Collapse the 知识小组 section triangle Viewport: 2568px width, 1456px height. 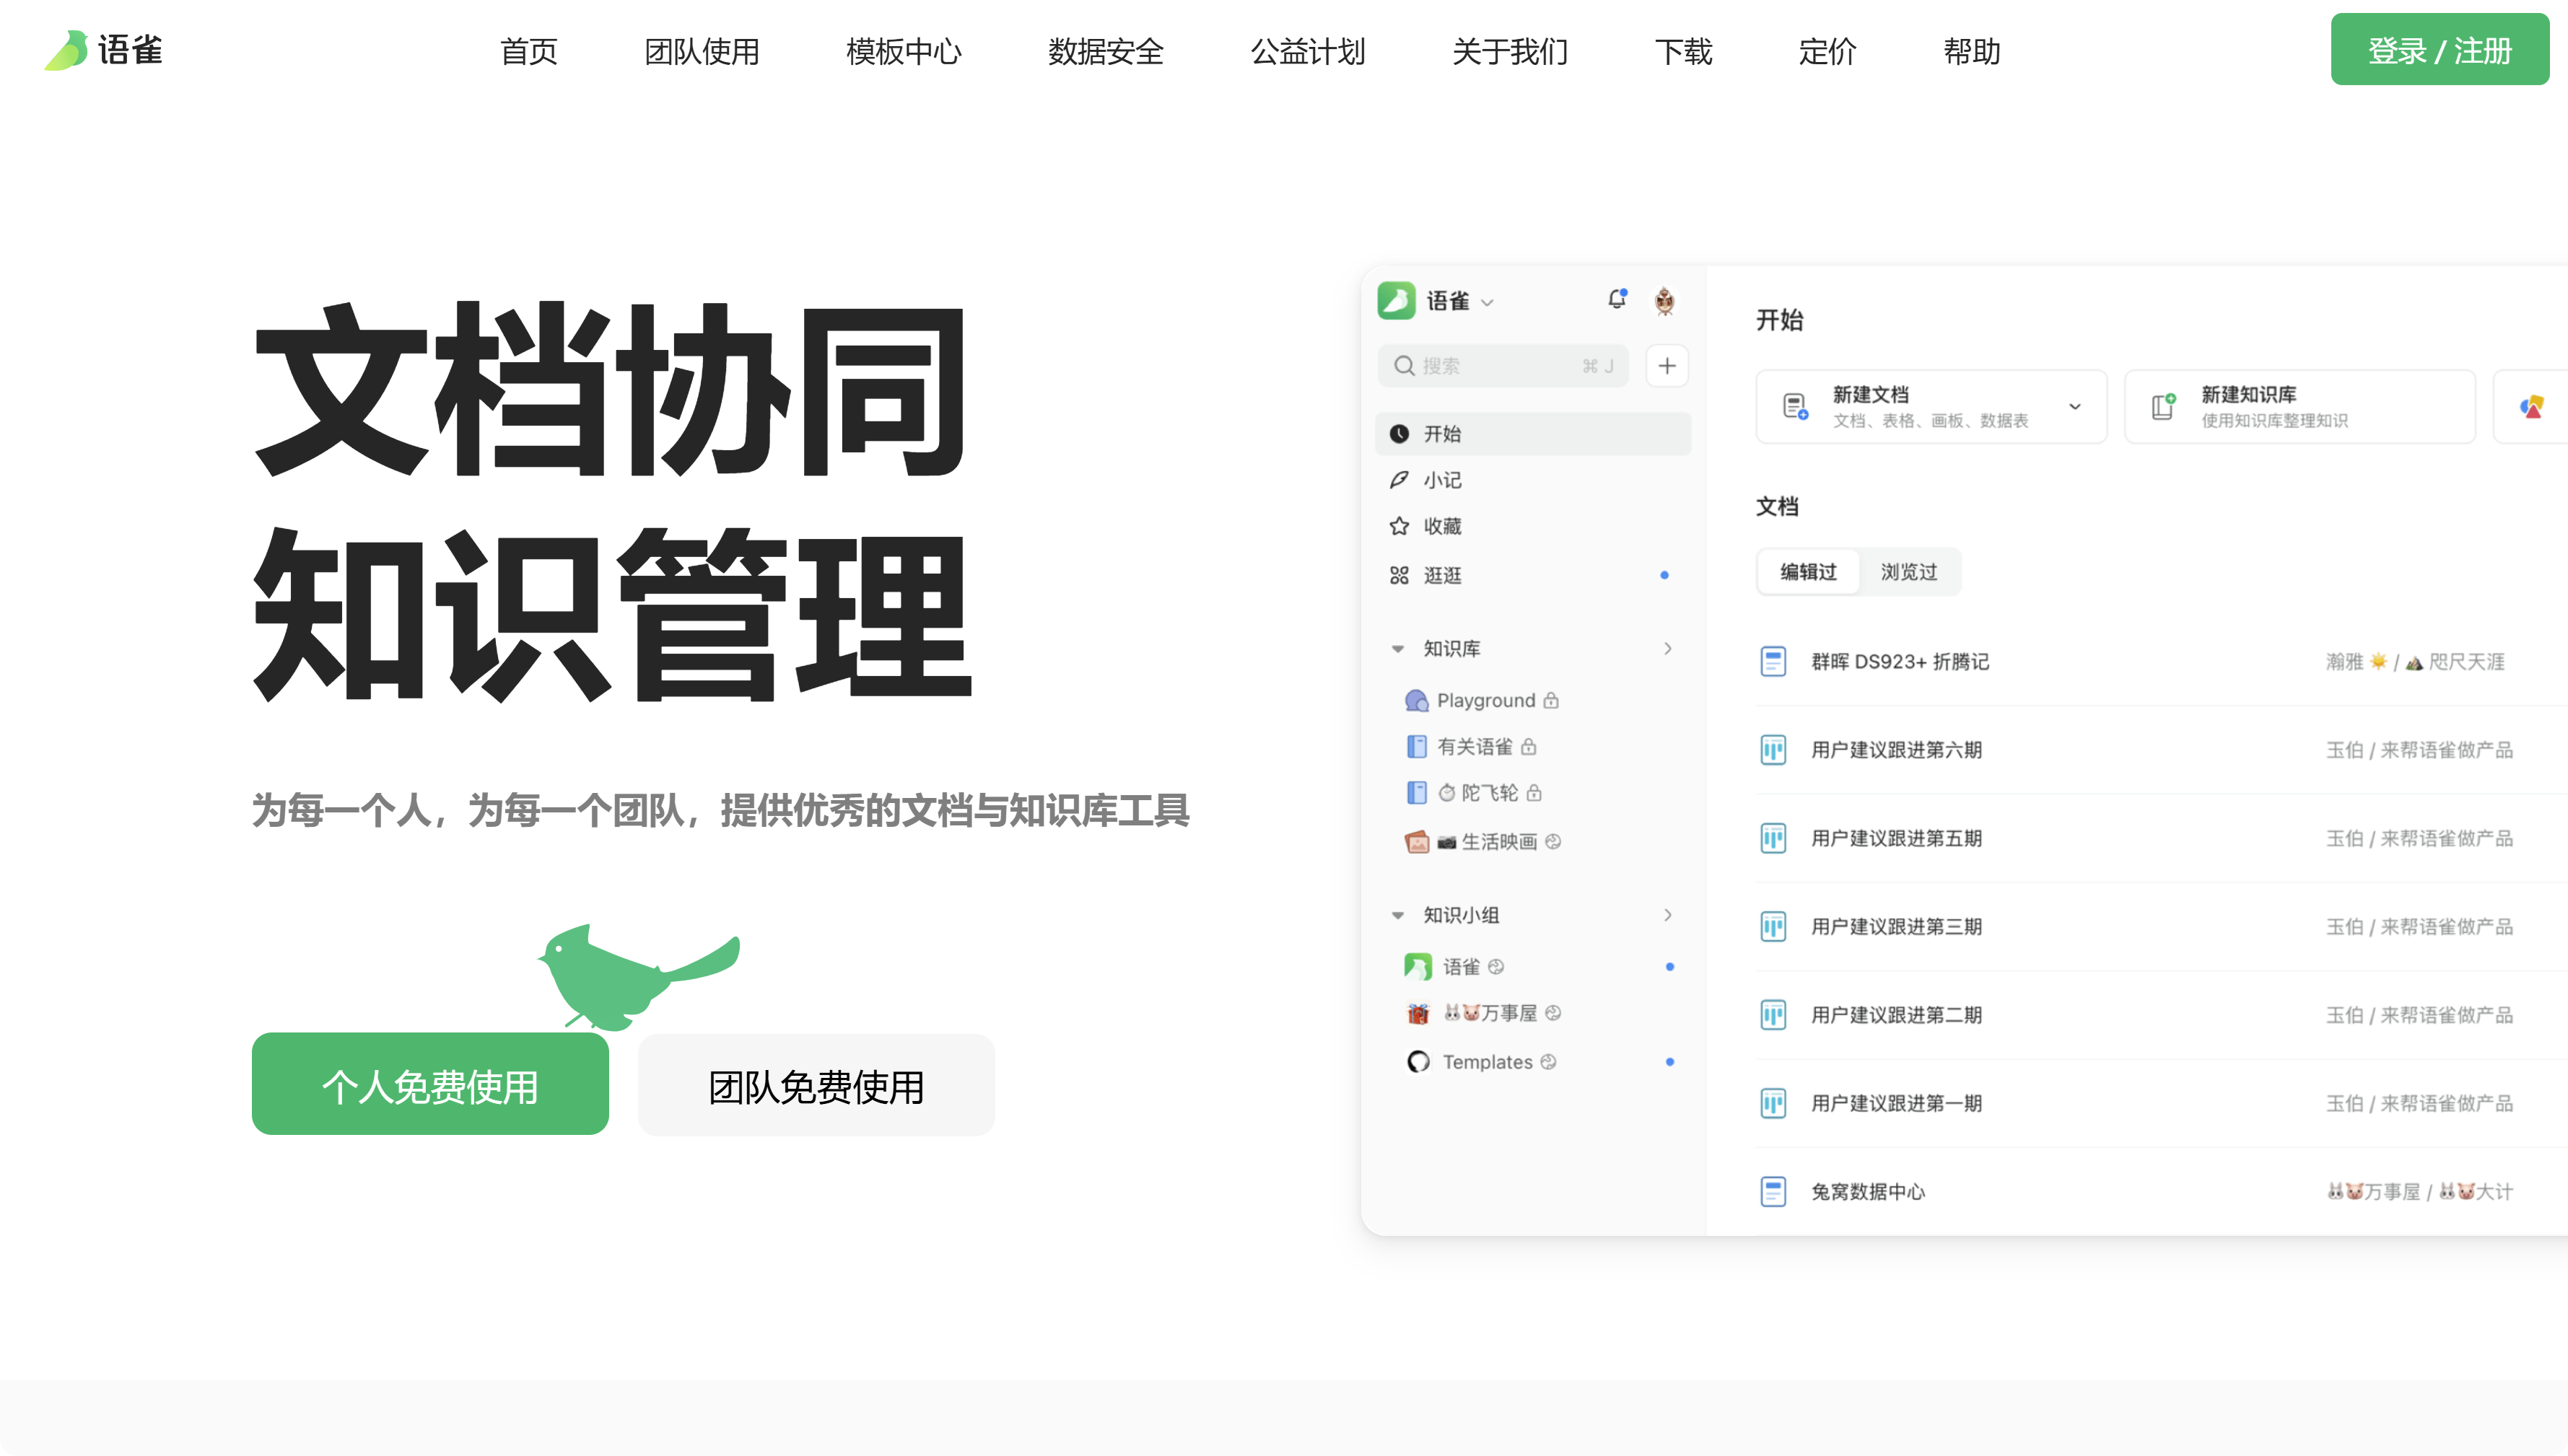click(x=1397, y=915)
